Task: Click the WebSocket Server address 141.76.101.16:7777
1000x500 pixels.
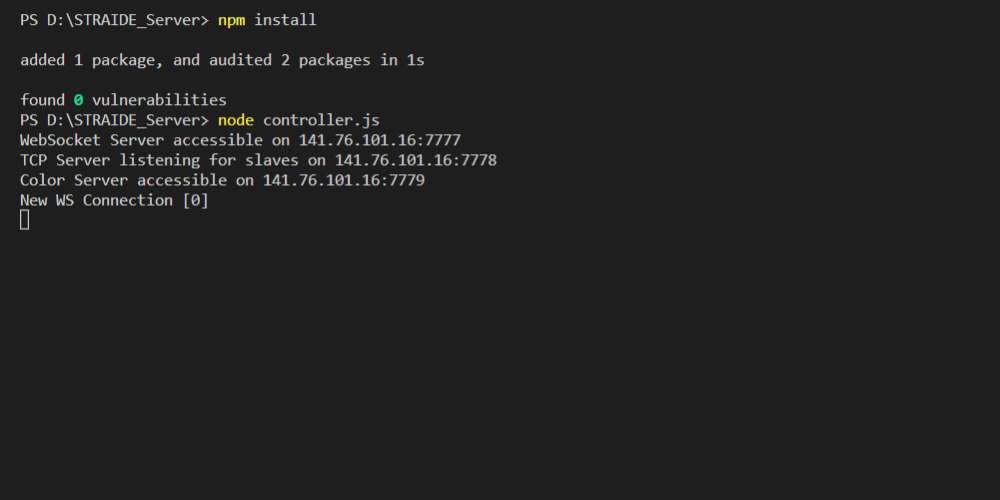Action: [x=380, y=140]
